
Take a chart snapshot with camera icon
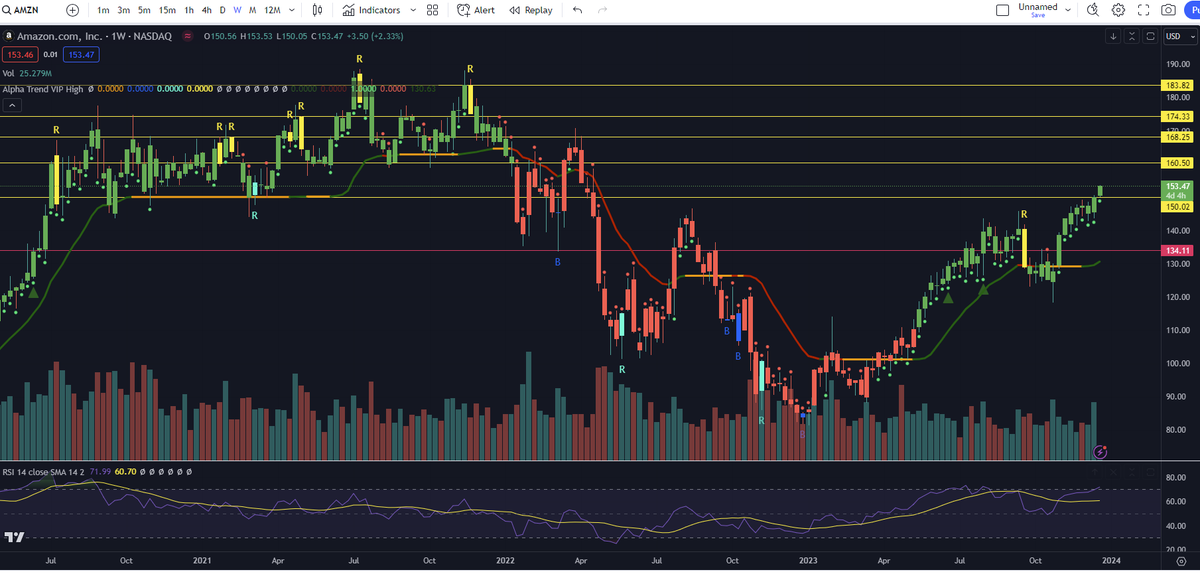pyautogui.click(x=1168, y=10)
